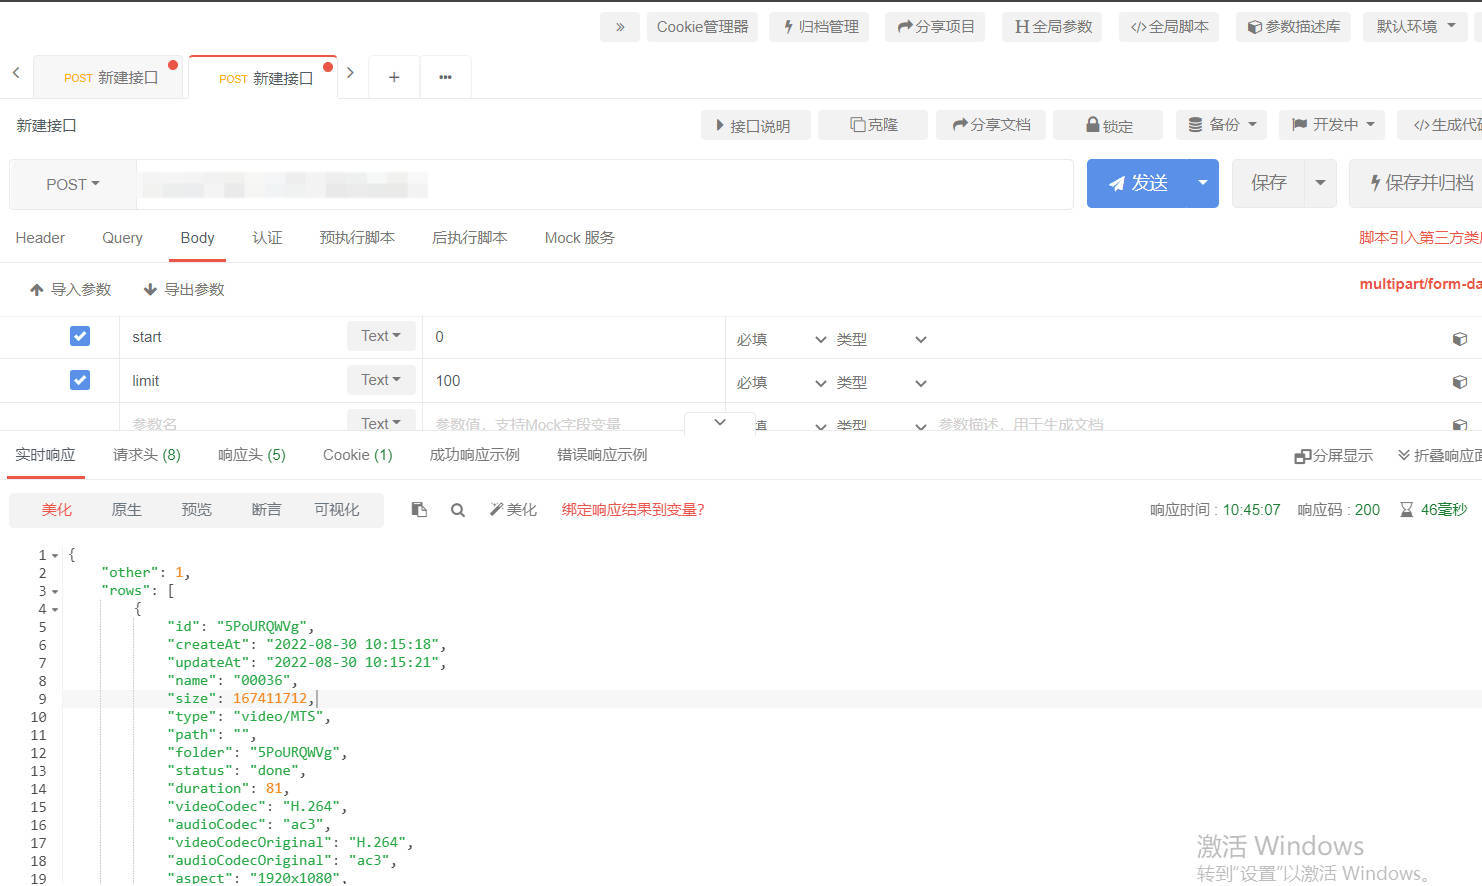Click the copy response icon
Image resolution: width=1482 pixels, height=886 pixels.
click(419, 510)
